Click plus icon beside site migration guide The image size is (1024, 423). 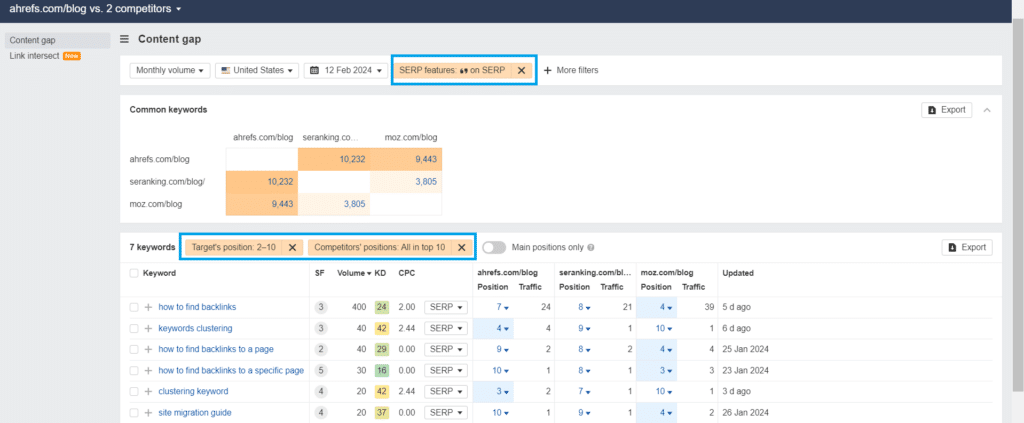(x=148, y=413)
